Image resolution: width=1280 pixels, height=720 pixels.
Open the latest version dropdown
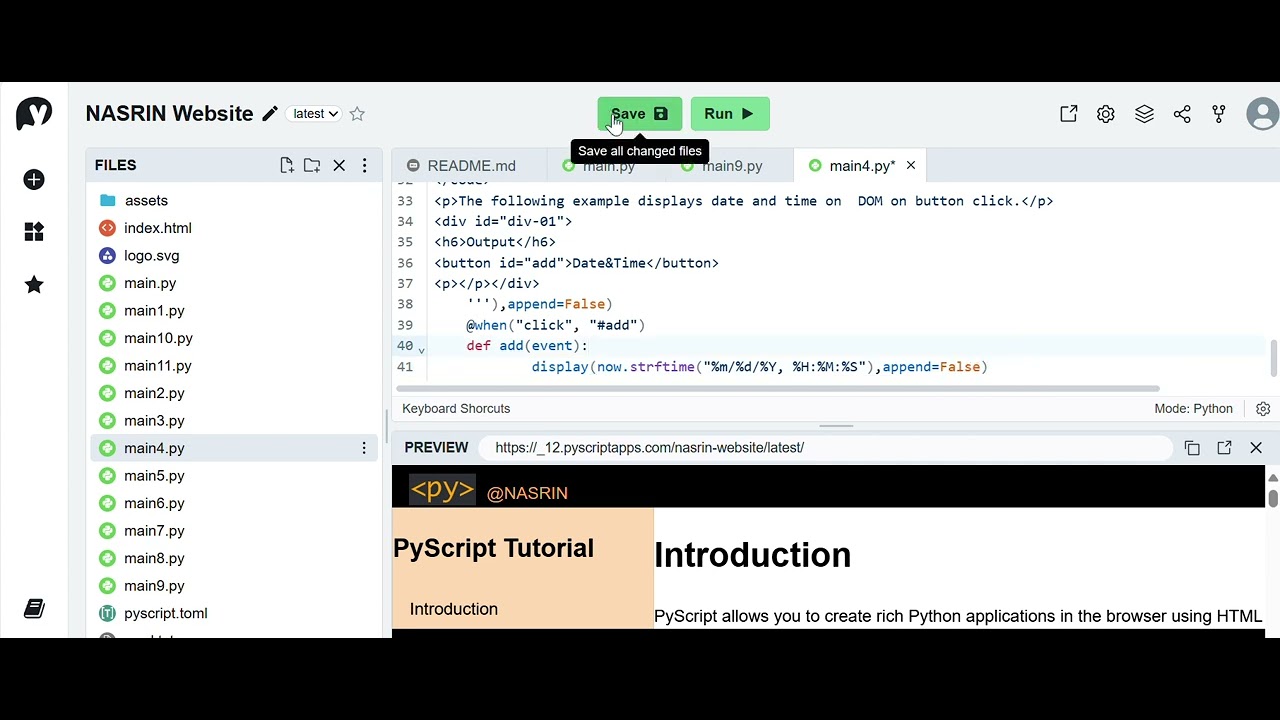pyautogui.click(x=315, y=114)
